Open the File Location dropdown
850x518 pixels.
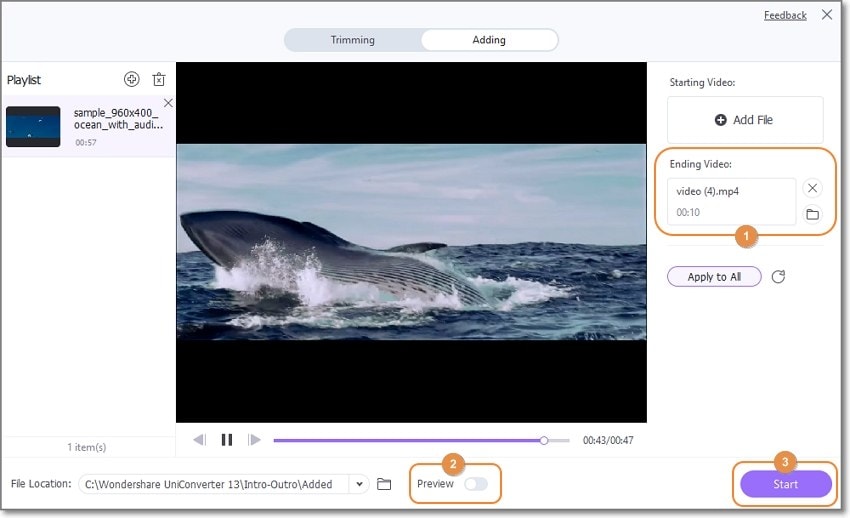point(359,484)
